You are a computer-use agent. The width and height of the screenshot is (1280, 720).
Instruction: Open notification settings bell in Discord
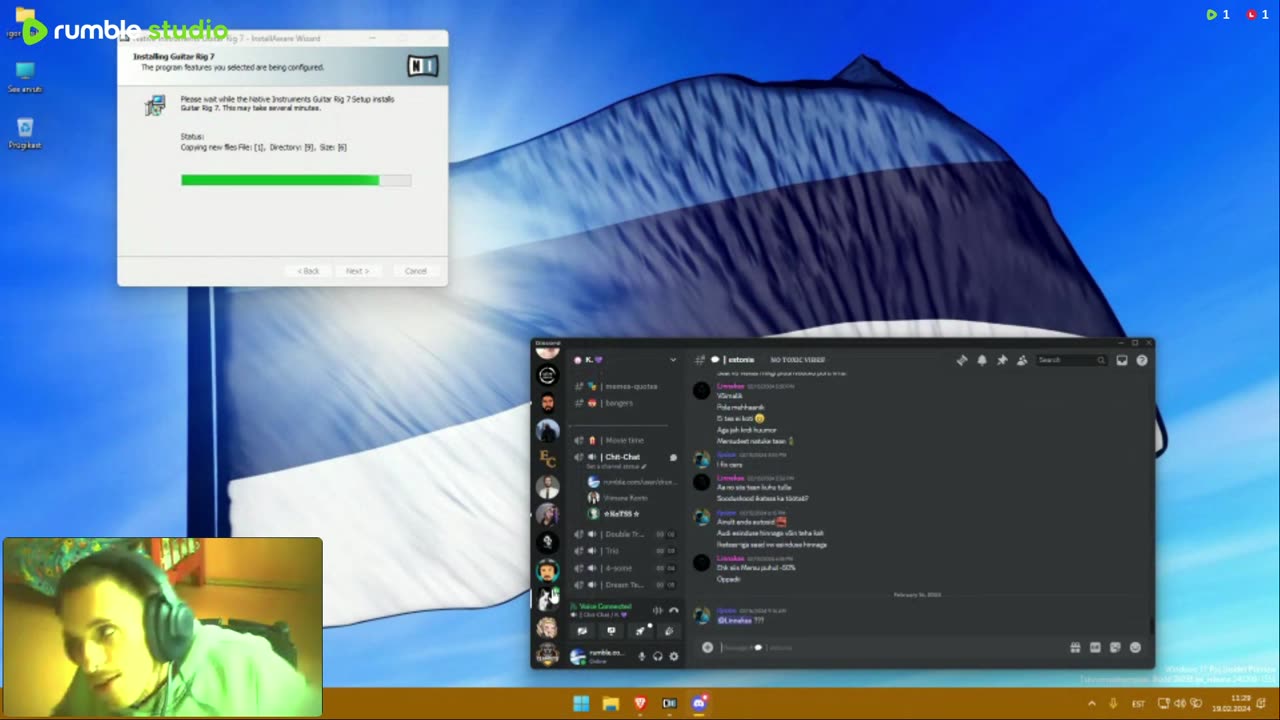(982, 360)
